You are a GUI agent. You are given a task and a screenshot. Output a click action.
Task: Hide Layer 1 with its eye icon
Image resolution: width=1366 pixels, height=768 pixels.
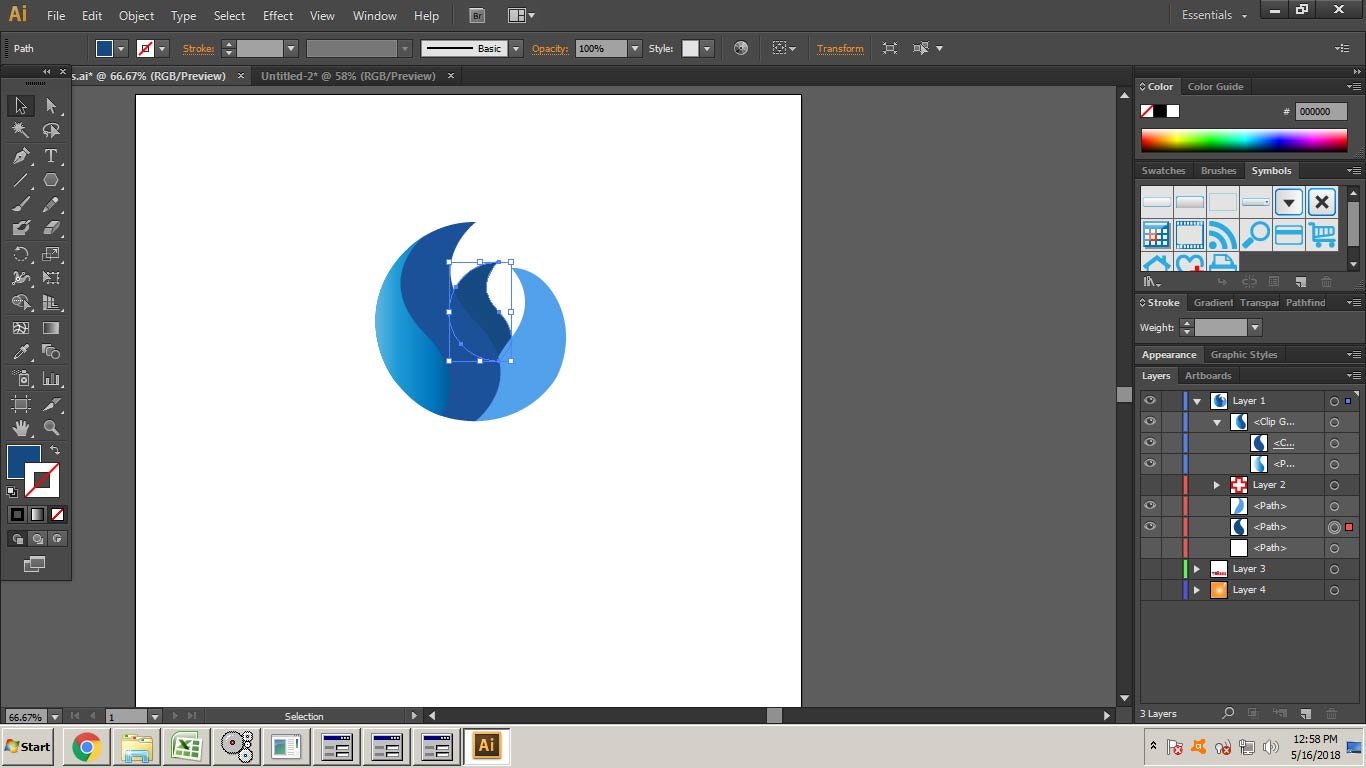point(1150,400)
